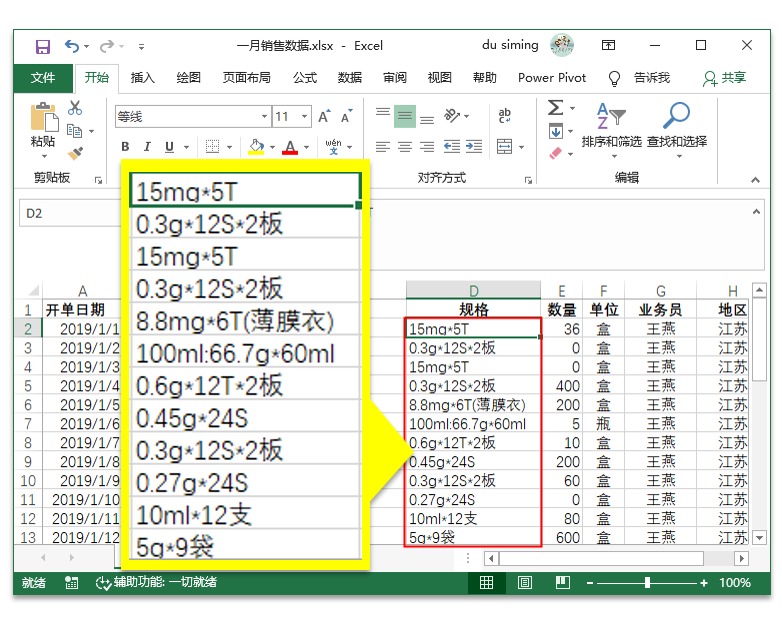Switch to the 数据 tab
This screenshot has height=627, width=782.
coord(350,78)
